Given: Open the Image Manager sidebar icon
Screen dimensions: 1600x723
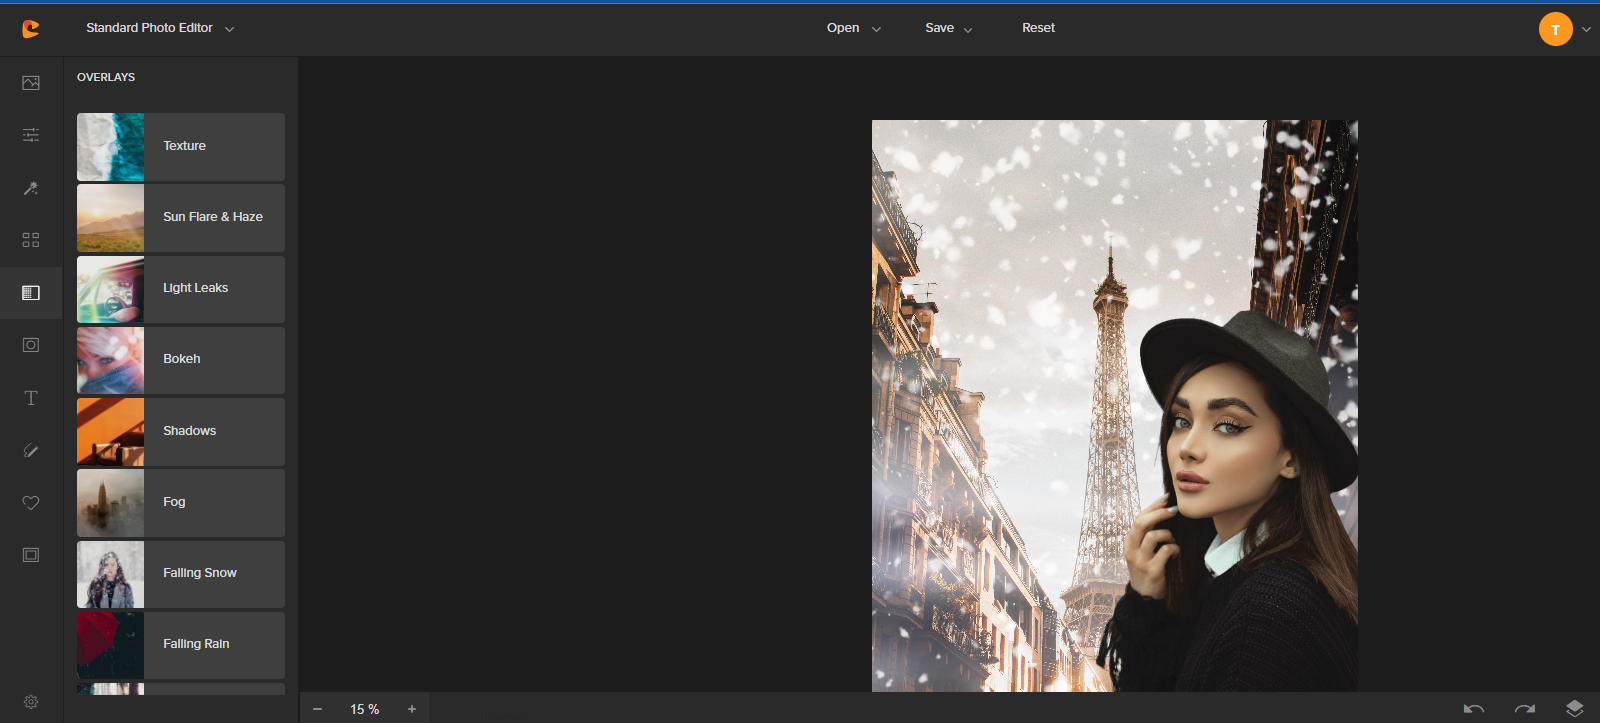Looking at the screenshot, I should tap(31, 83).
